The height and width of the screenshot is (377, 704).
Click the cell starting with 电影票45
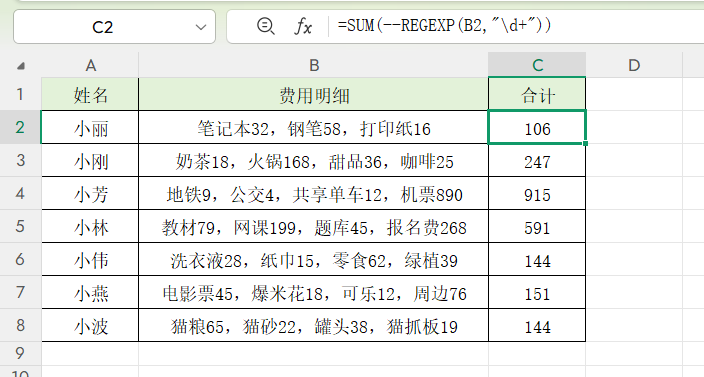point(313,292)
